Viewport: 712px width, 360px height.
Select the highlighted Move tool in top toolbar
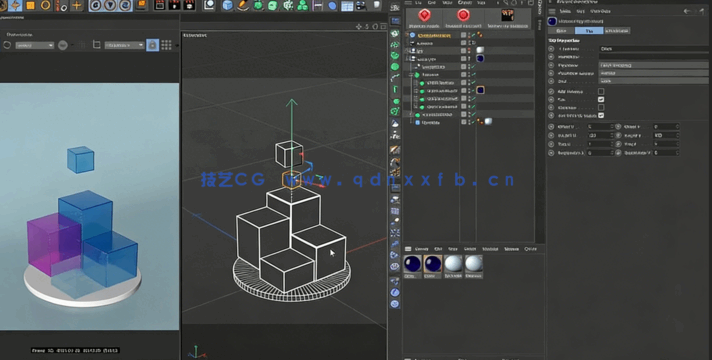(15, 5)
